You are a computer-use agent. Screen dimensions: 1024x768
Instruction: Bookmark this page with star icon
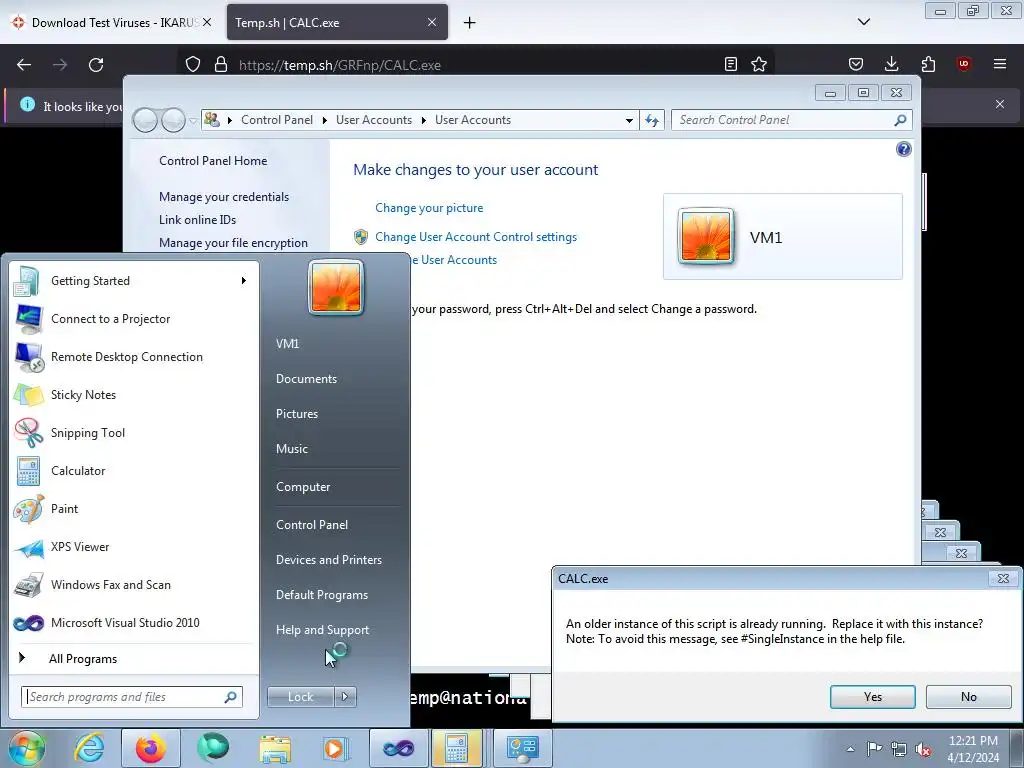tap(759, 64)
